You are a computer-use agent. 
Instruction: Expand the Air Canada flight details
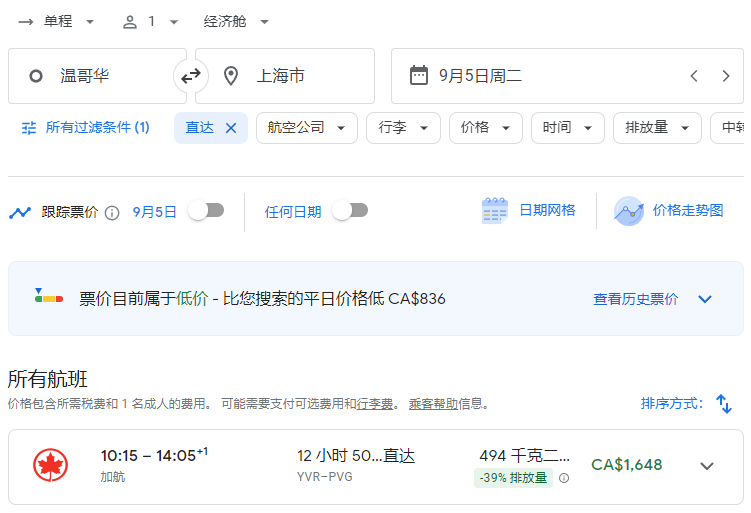[x=707, y=466]
